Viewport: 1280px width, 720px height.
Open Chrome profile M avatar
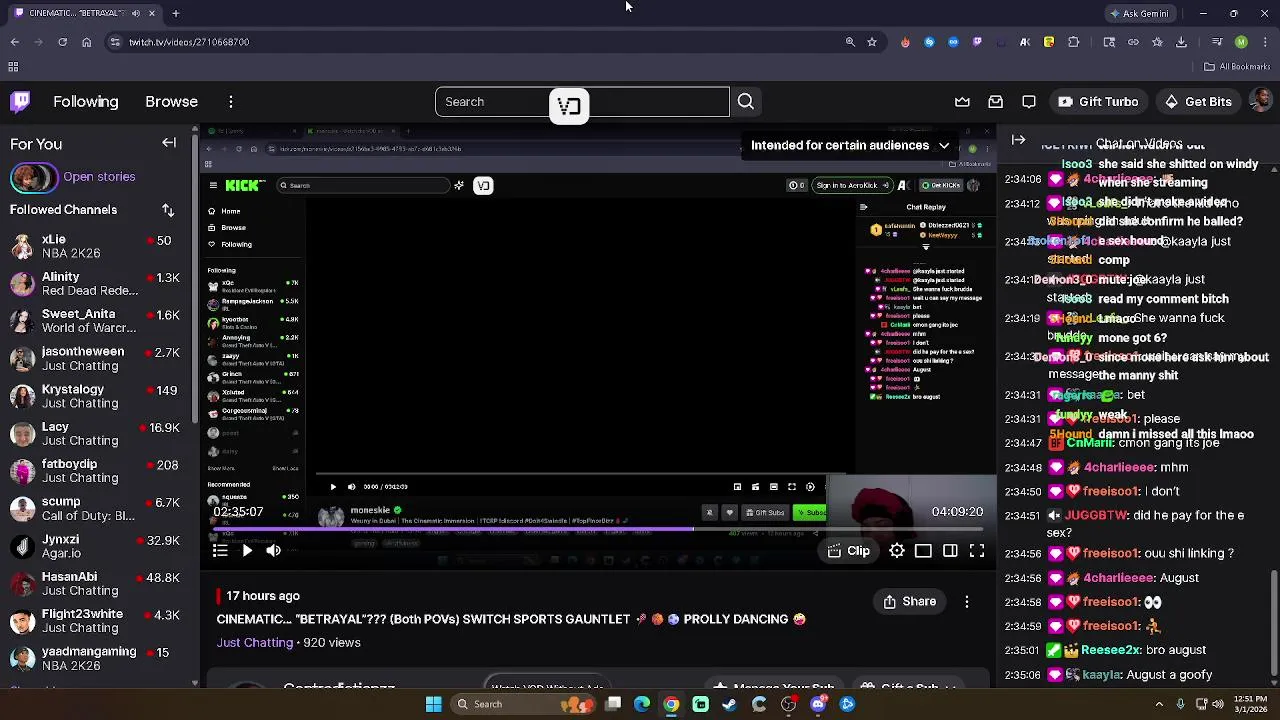(x=1241, y=42)
